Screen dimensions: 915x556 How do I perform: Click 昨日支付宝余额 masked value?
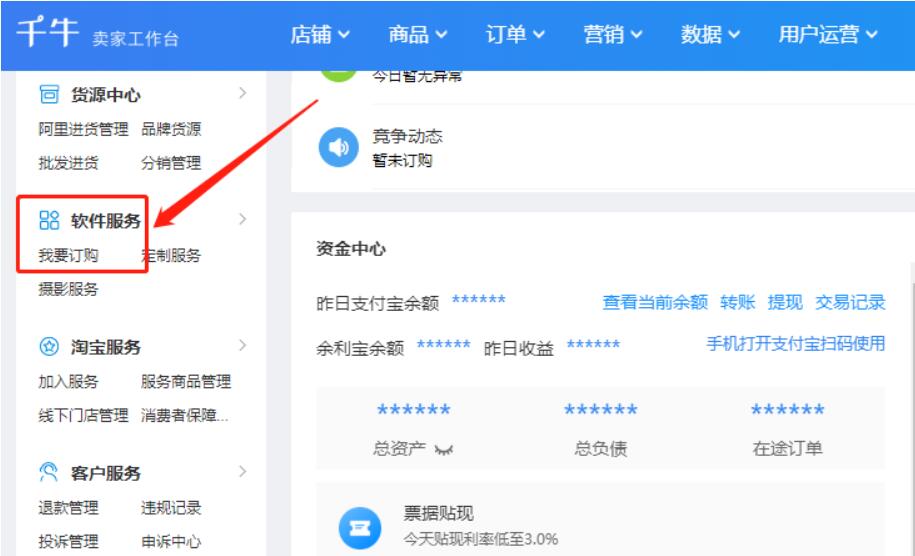point(479,300)
